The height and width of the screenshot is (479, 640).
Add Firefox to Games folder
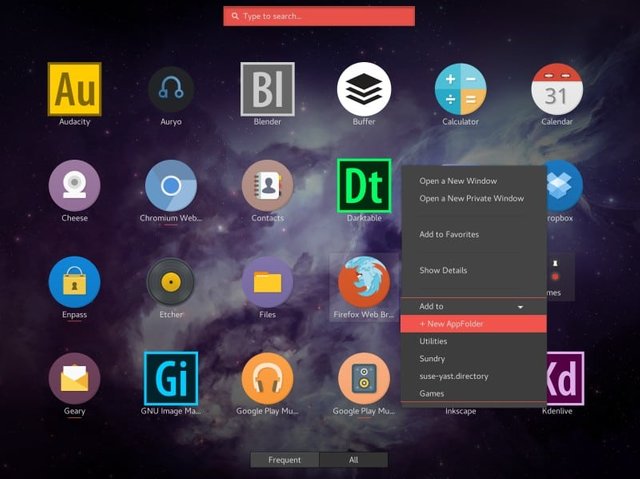pyautogui.click(x=474, y=393)
